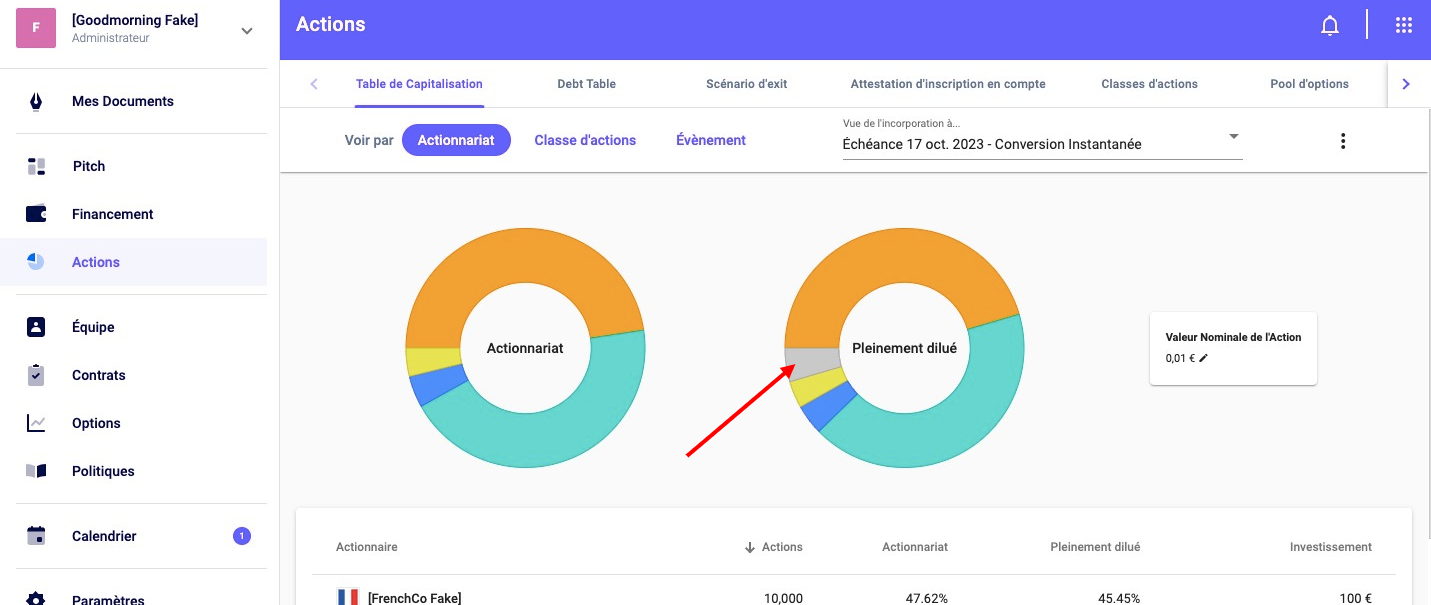Switch view to Classe d'actions

(x=585, y=141)
